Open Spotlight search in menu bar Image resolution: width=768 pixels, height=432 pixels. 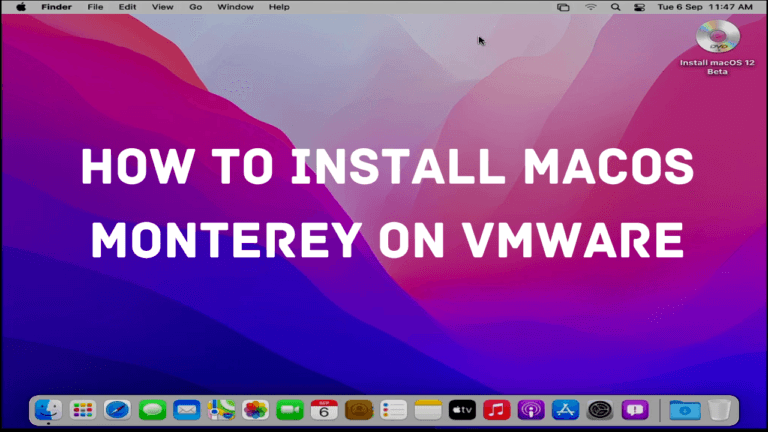point(615,7)
